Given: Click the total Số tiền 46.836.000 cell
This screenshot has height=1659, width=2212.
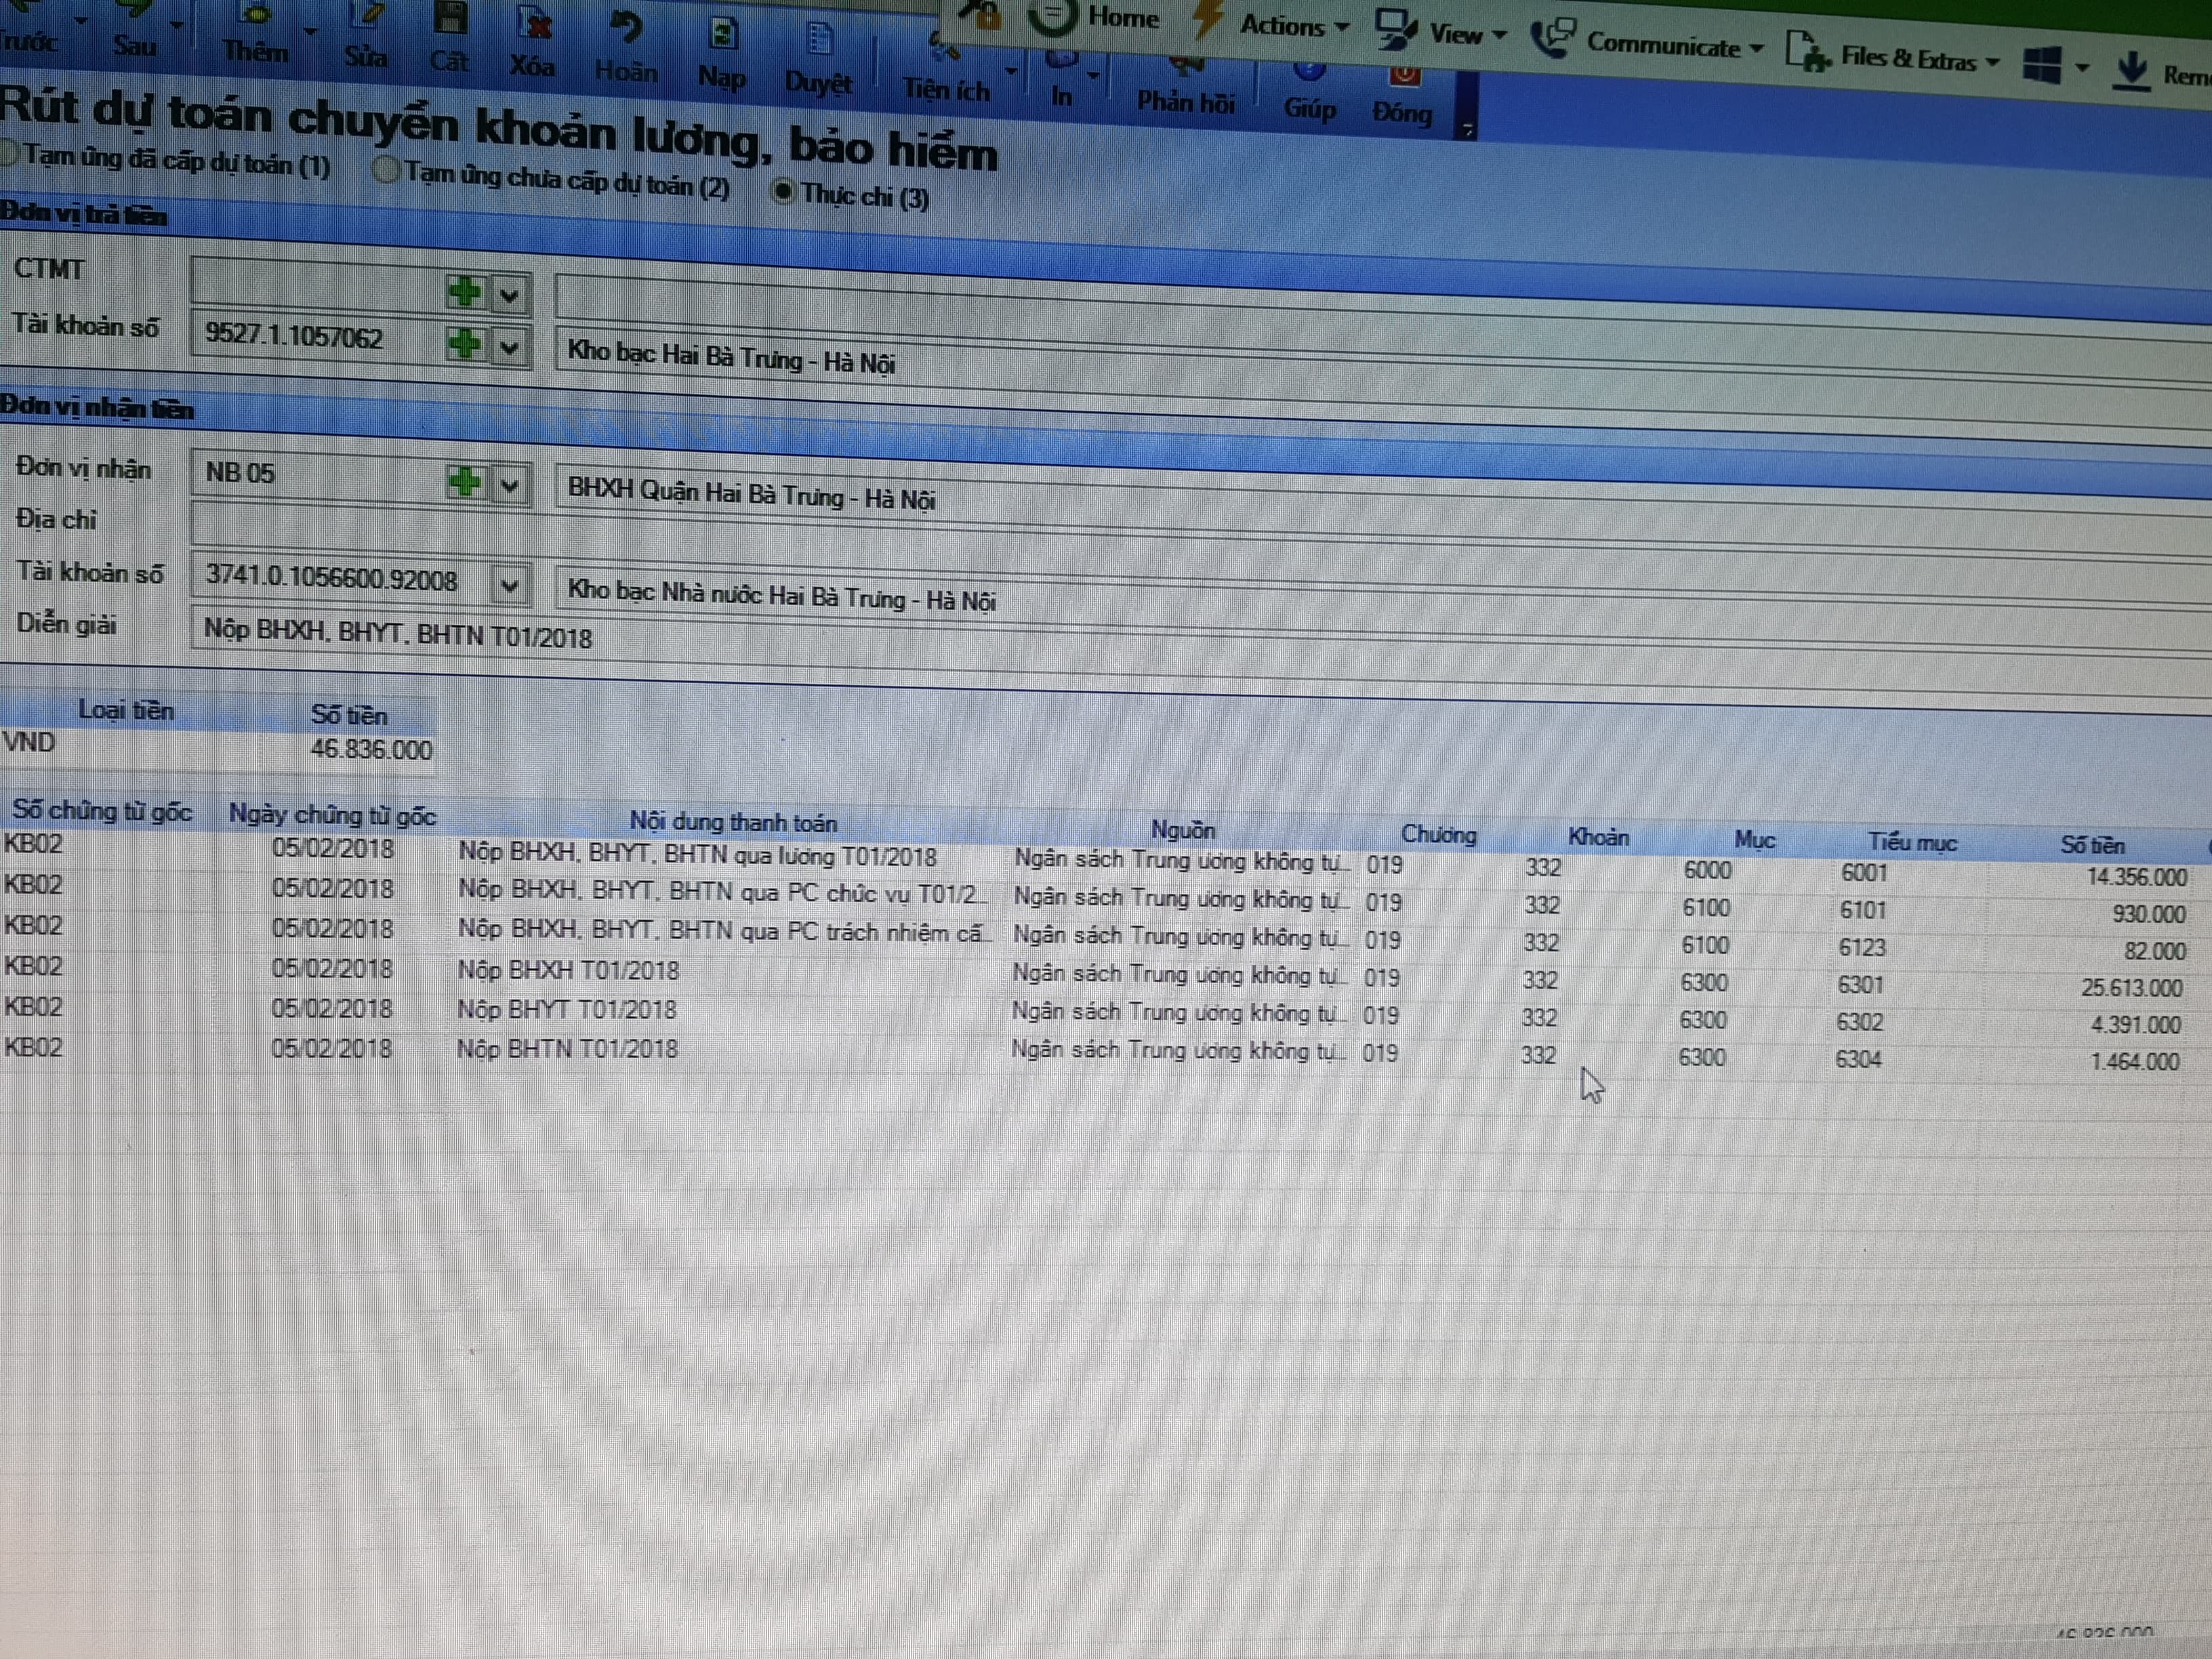Looking at the screenshot, I should [371, 749].
